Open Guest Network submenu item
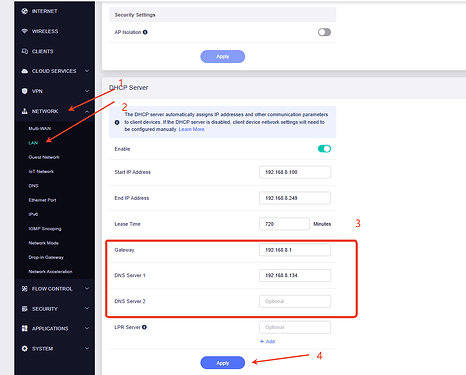Viewport: 466px width, 375px height. (x=44, y=157)
